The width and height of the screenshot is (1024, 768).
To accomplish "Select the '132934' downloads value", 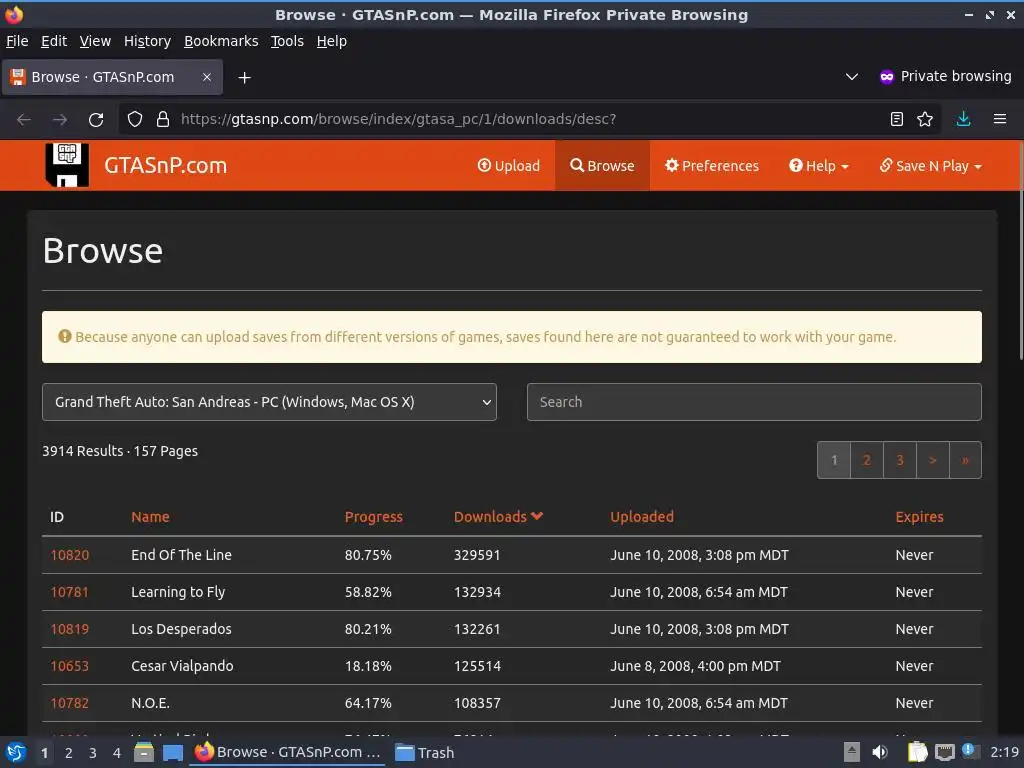I will pyautogui.click(x=477, y=592).
